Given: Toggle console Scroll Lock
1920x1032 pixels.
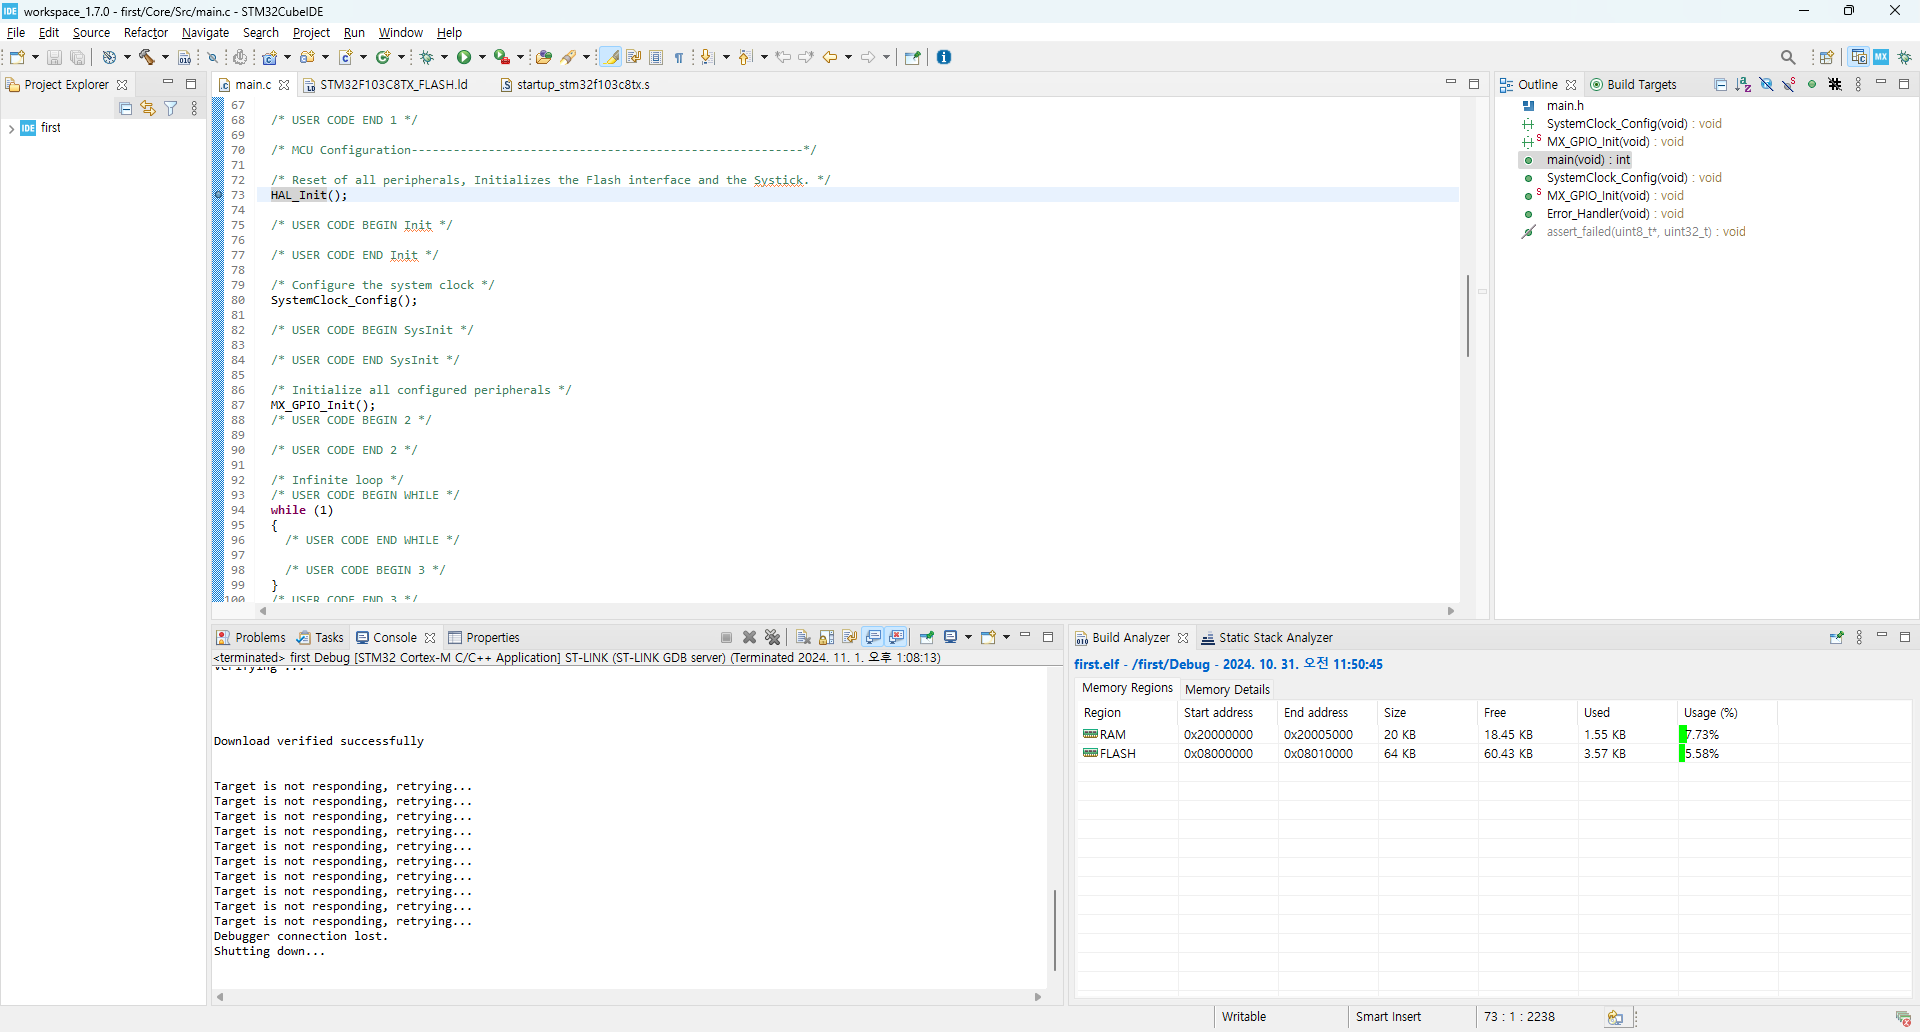Looking at the screenshot, I should coord(826,637).
